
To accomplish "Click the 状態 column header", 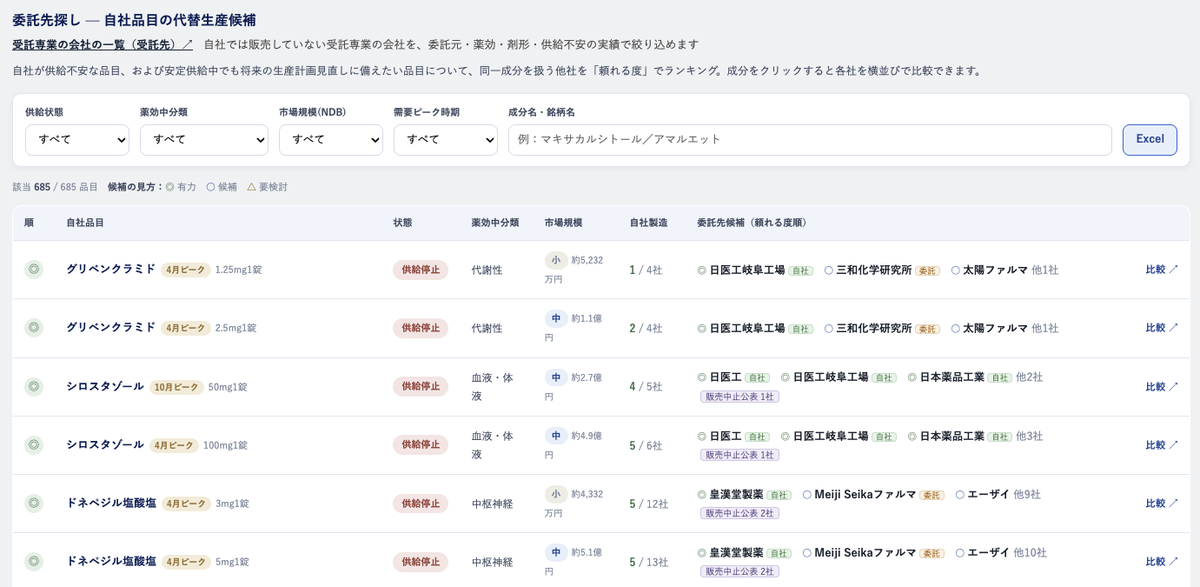I will coord(403,223).
